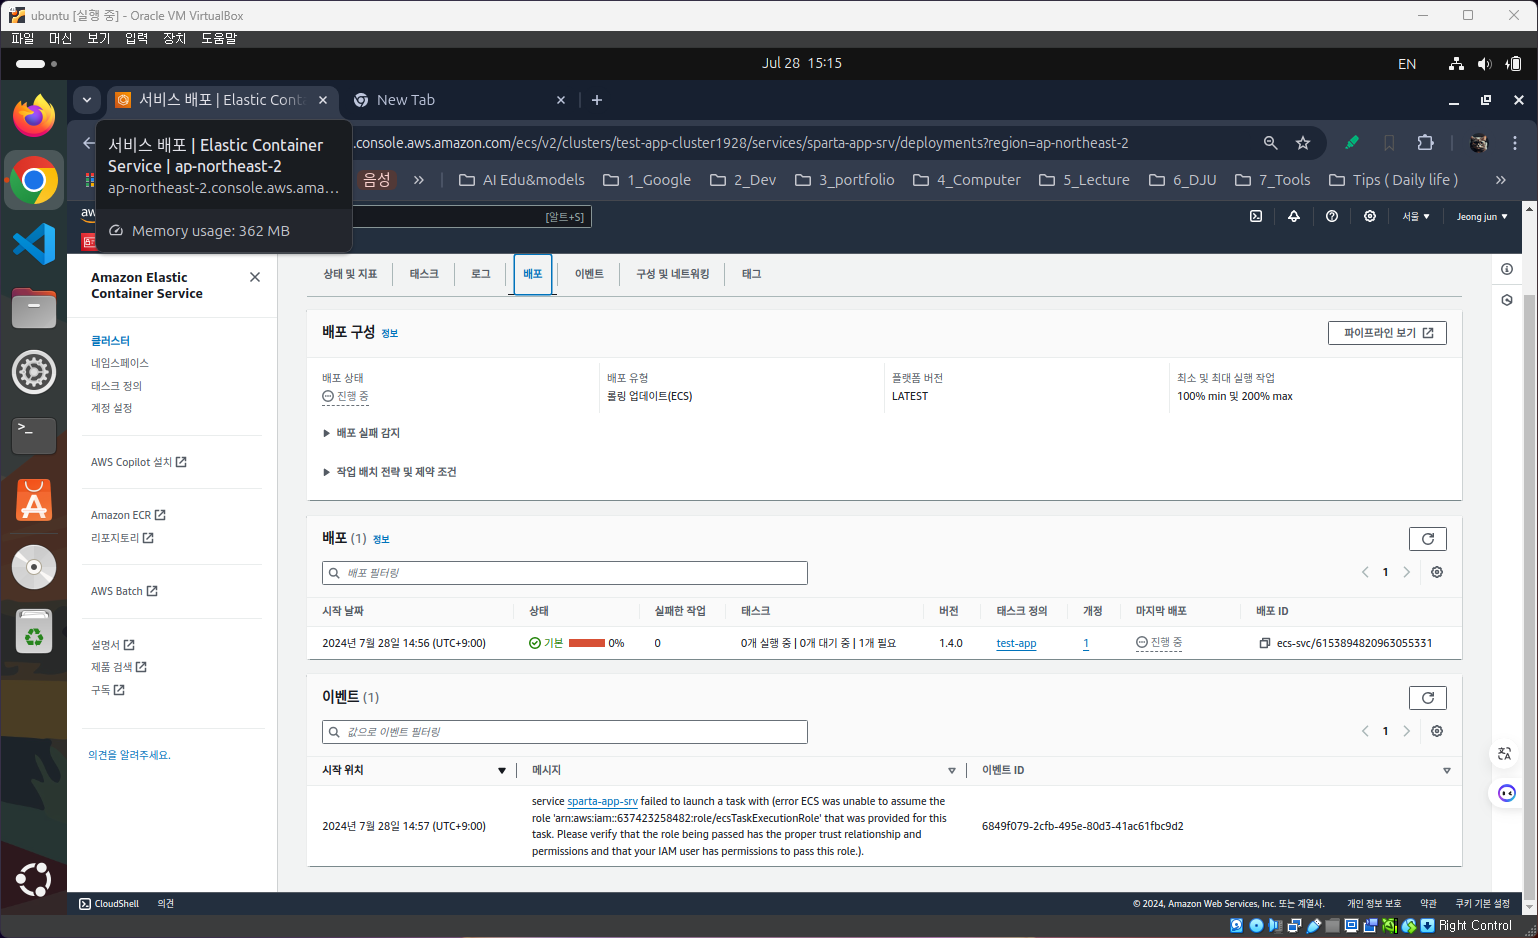This screenshot has width=1538, height=938.
Task: Expand the 배포 실패 감지 section
Action: coord(361,433)
